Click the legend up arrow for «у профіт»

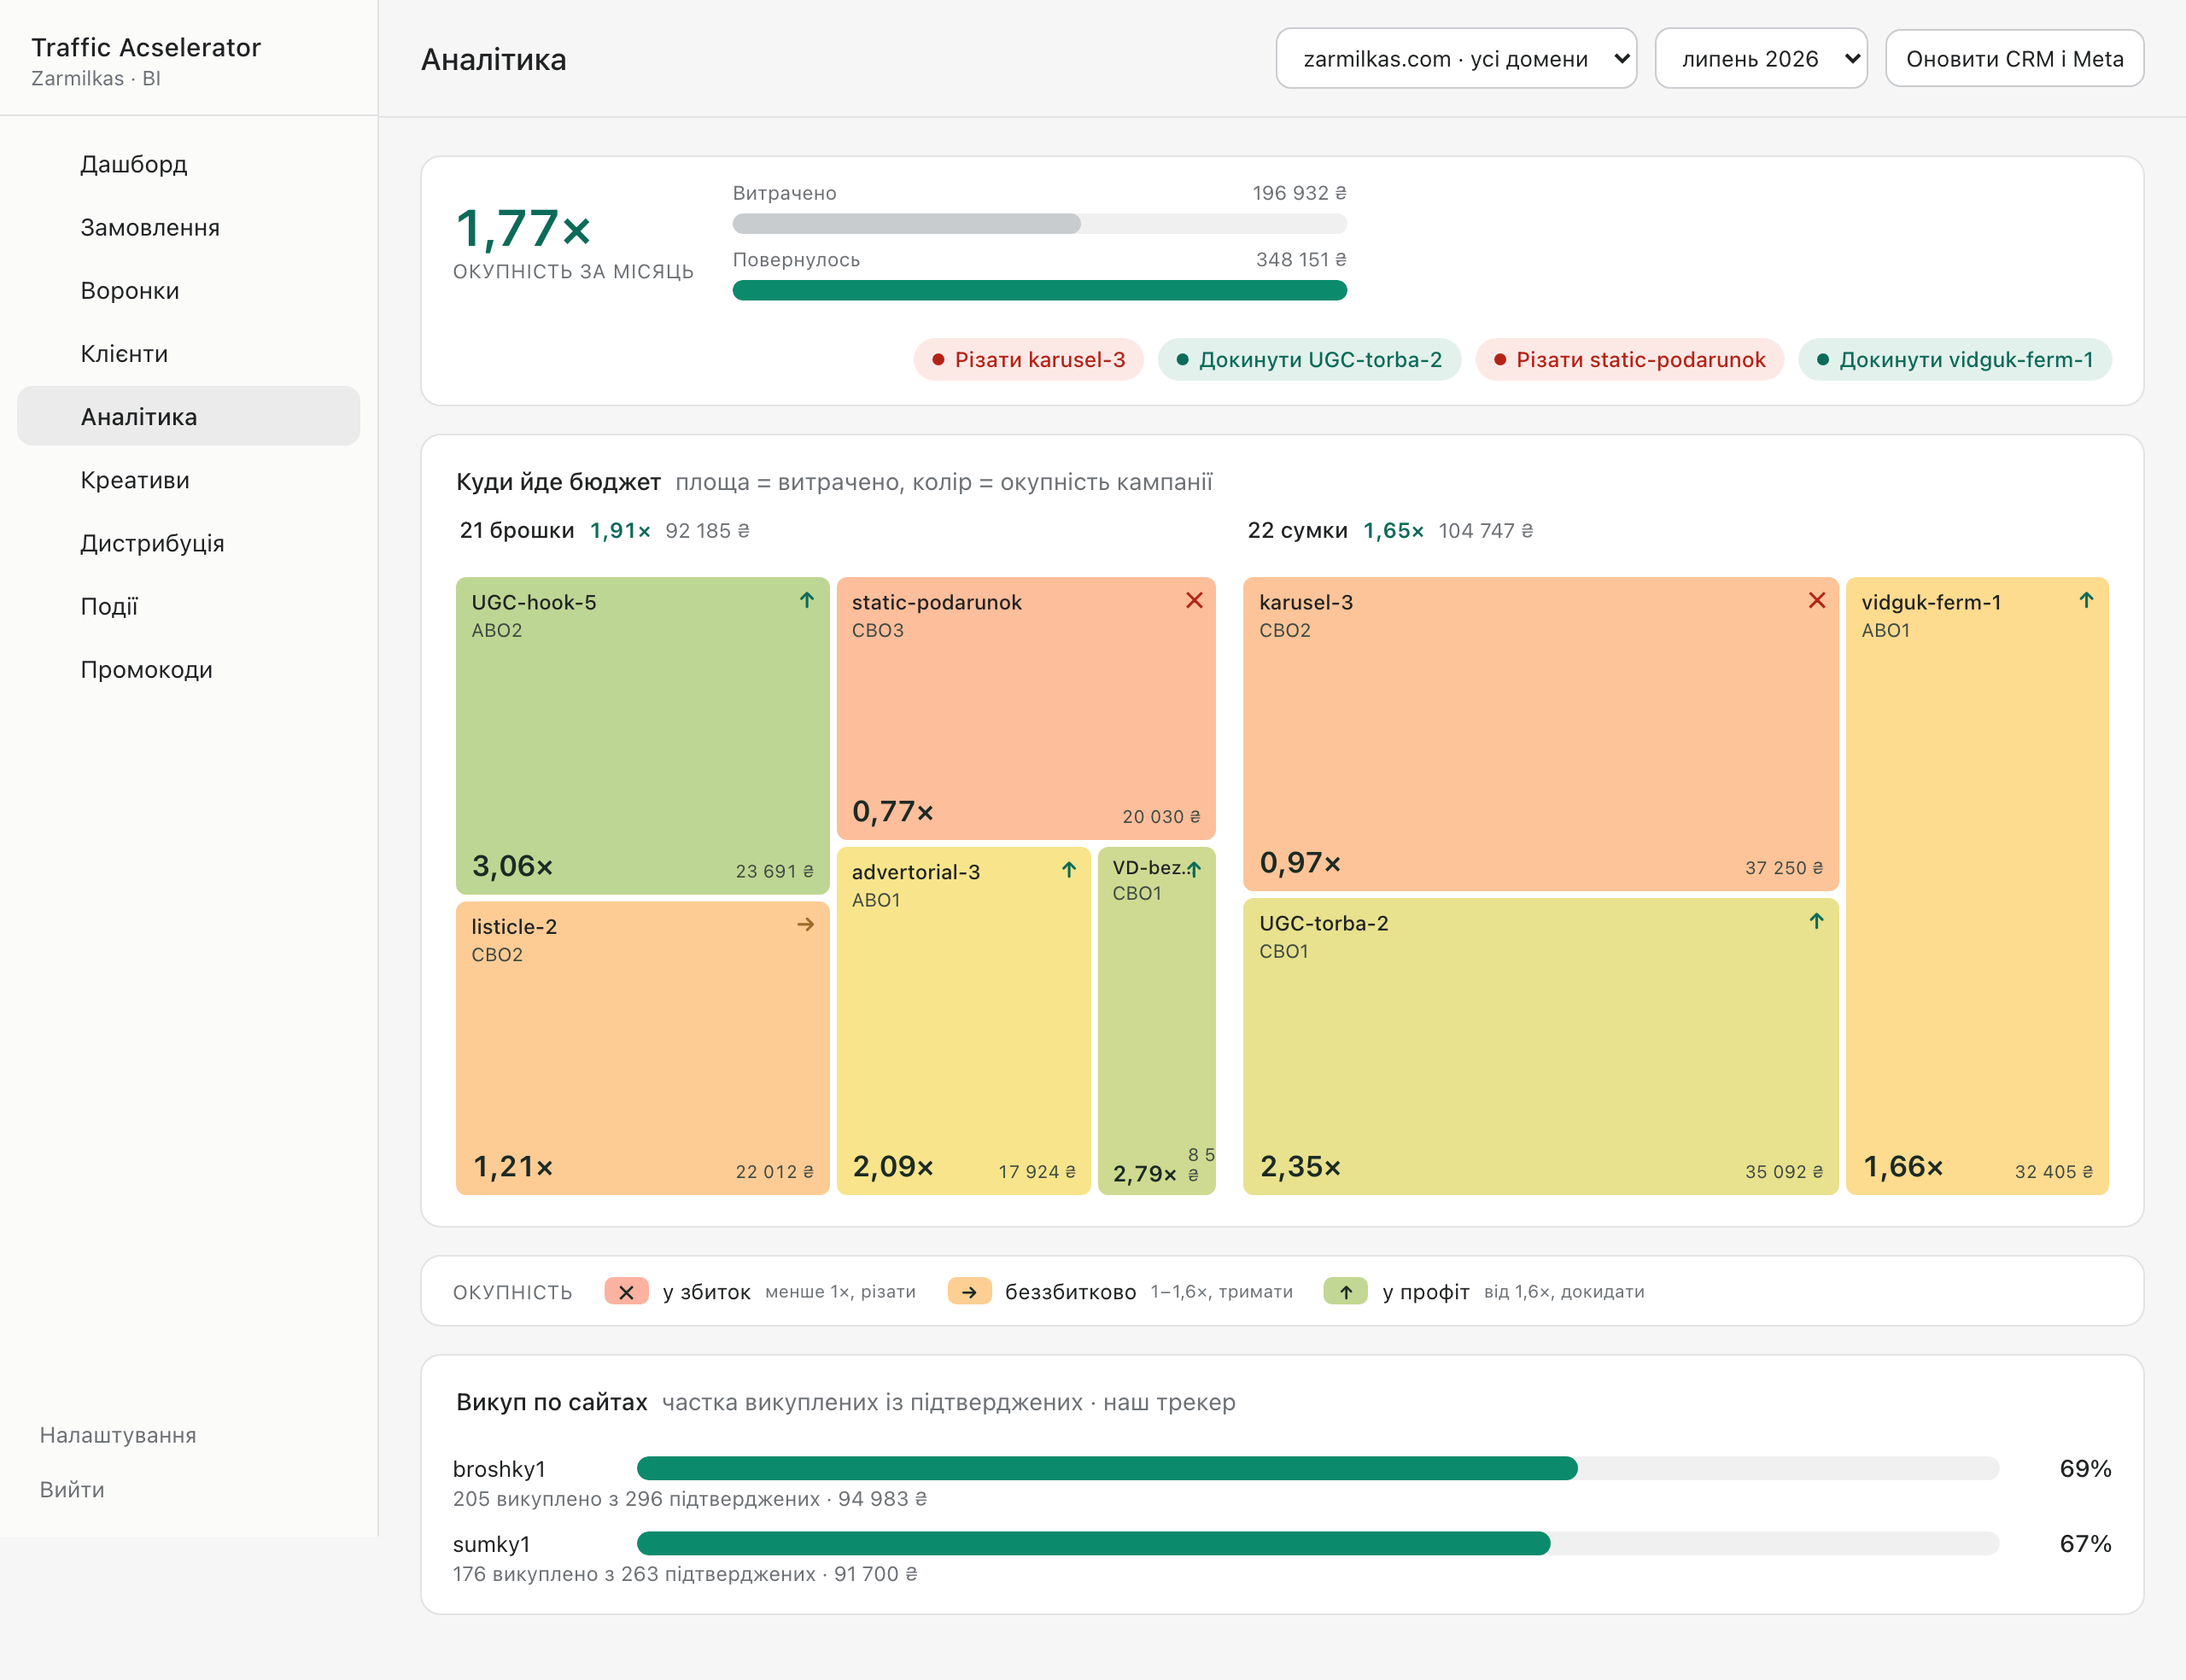pos(1346,1292)
